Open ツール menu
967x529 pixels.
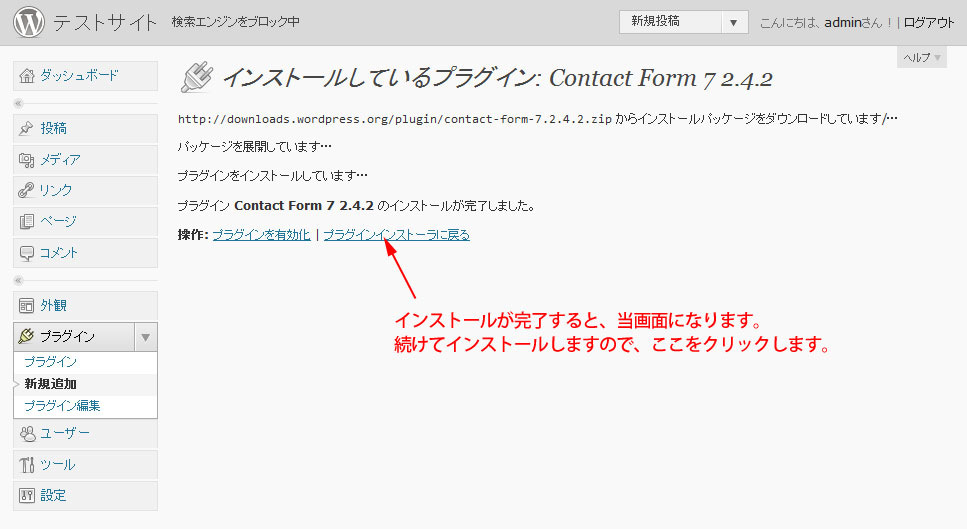[x=85, y=465]
